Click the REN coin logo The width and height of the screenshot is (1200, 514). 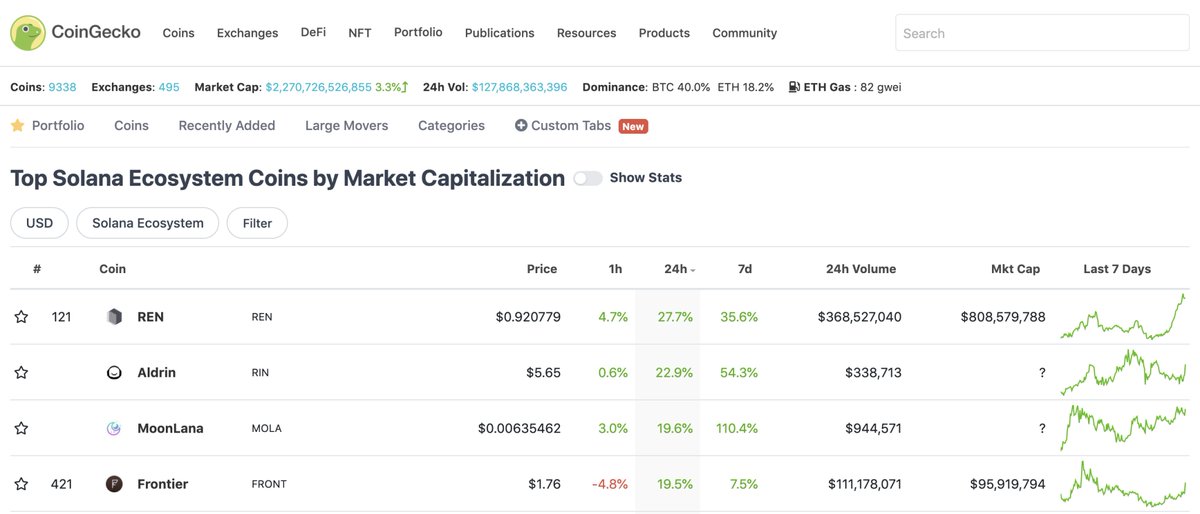coord(114,317)
